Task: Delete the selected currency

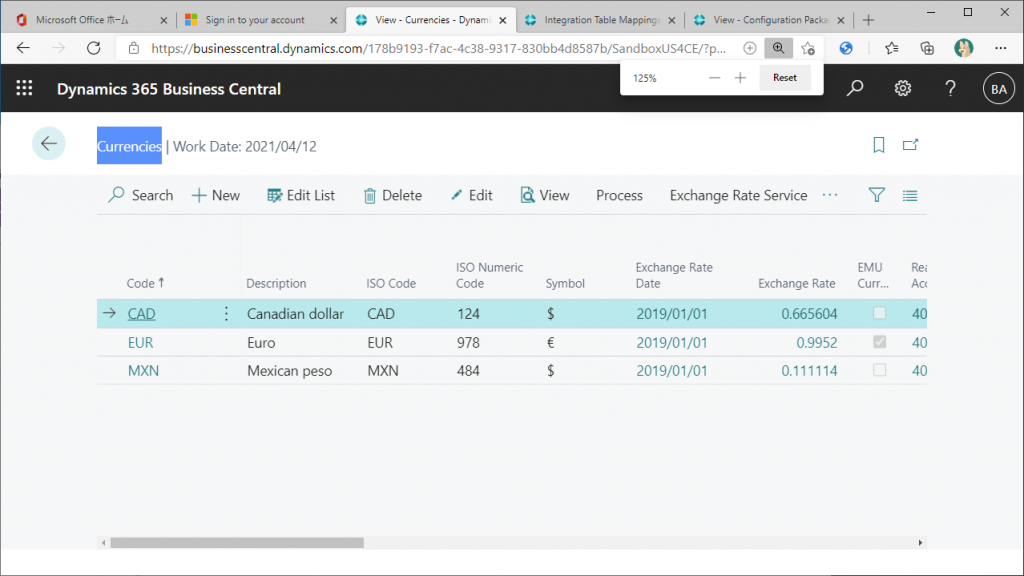Action: pos(392,195)
